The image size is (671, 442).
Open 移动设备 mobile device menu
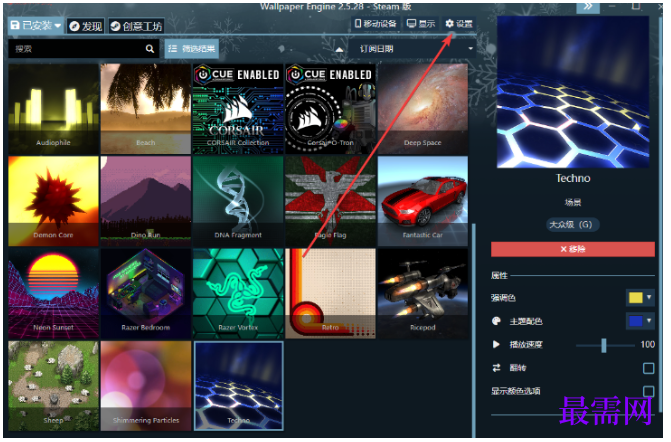[375, 24]
